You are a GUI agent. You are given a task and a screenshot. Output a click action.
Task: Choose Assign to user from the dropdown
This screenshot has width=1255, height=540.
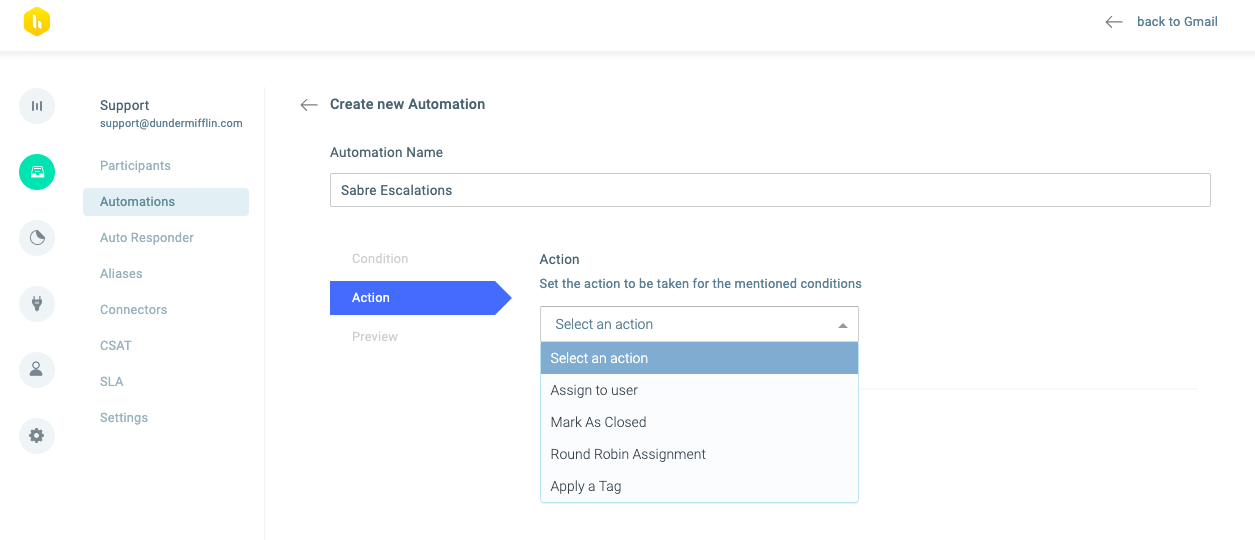tap(699, 390)
